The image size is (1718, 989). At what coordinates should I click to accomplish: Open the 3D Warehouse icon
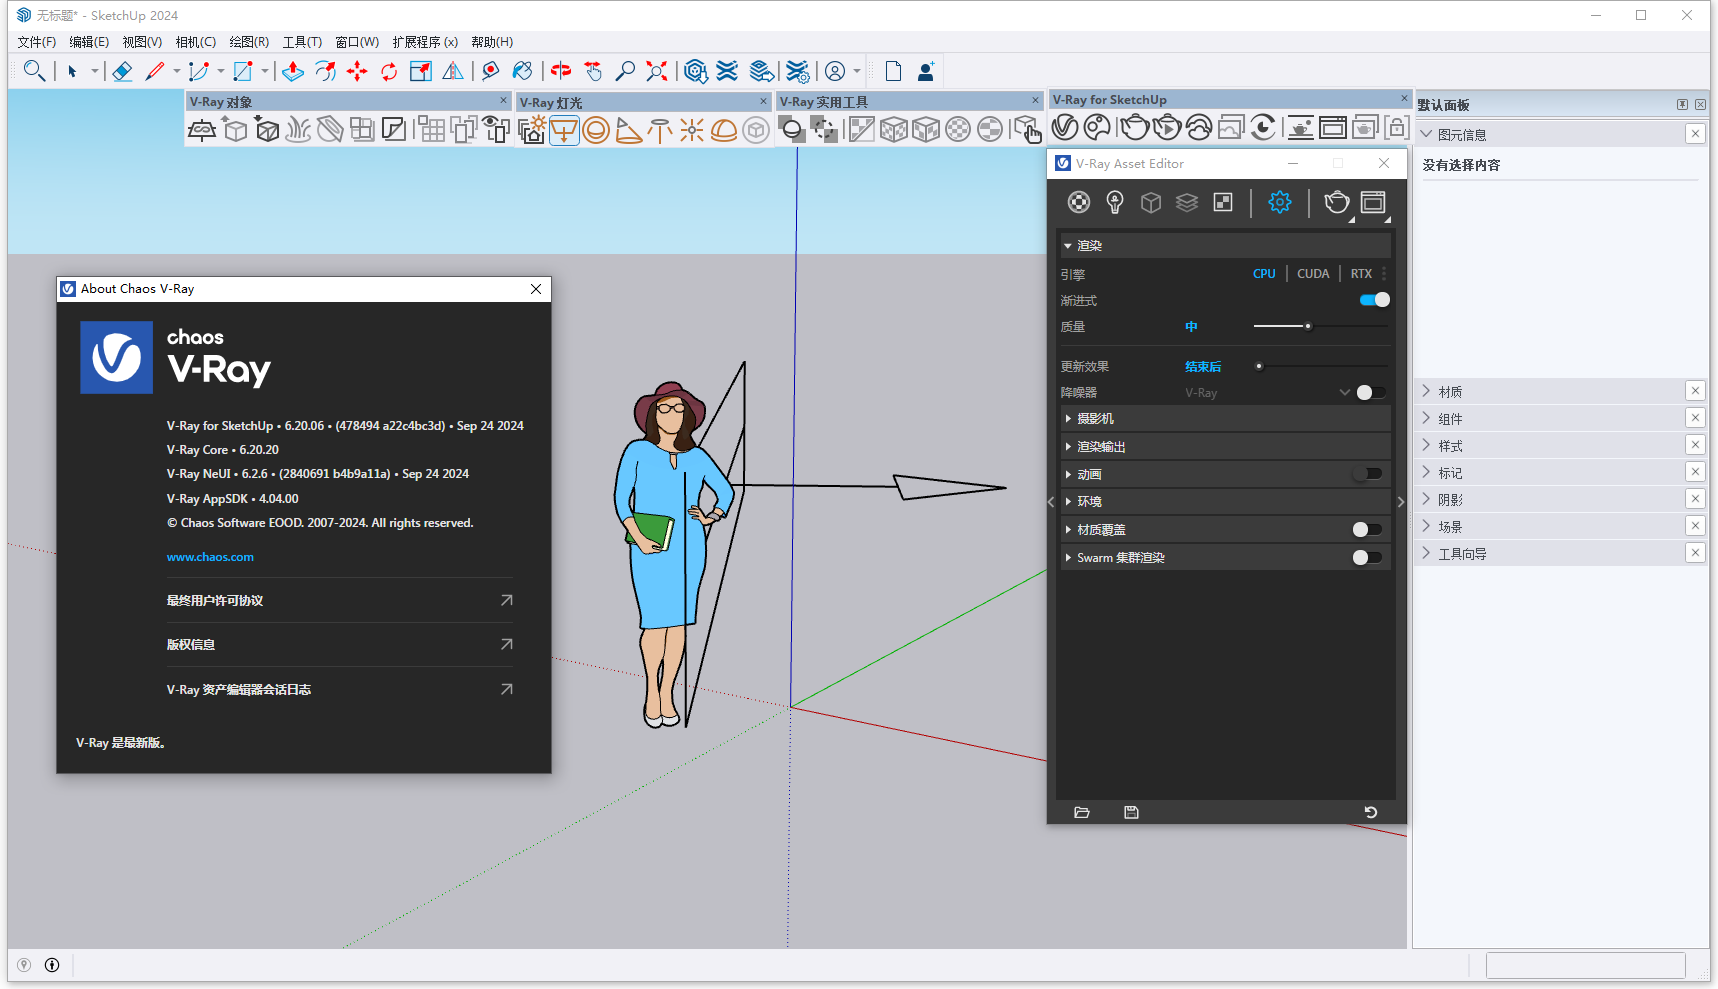(x=696, y=71)
